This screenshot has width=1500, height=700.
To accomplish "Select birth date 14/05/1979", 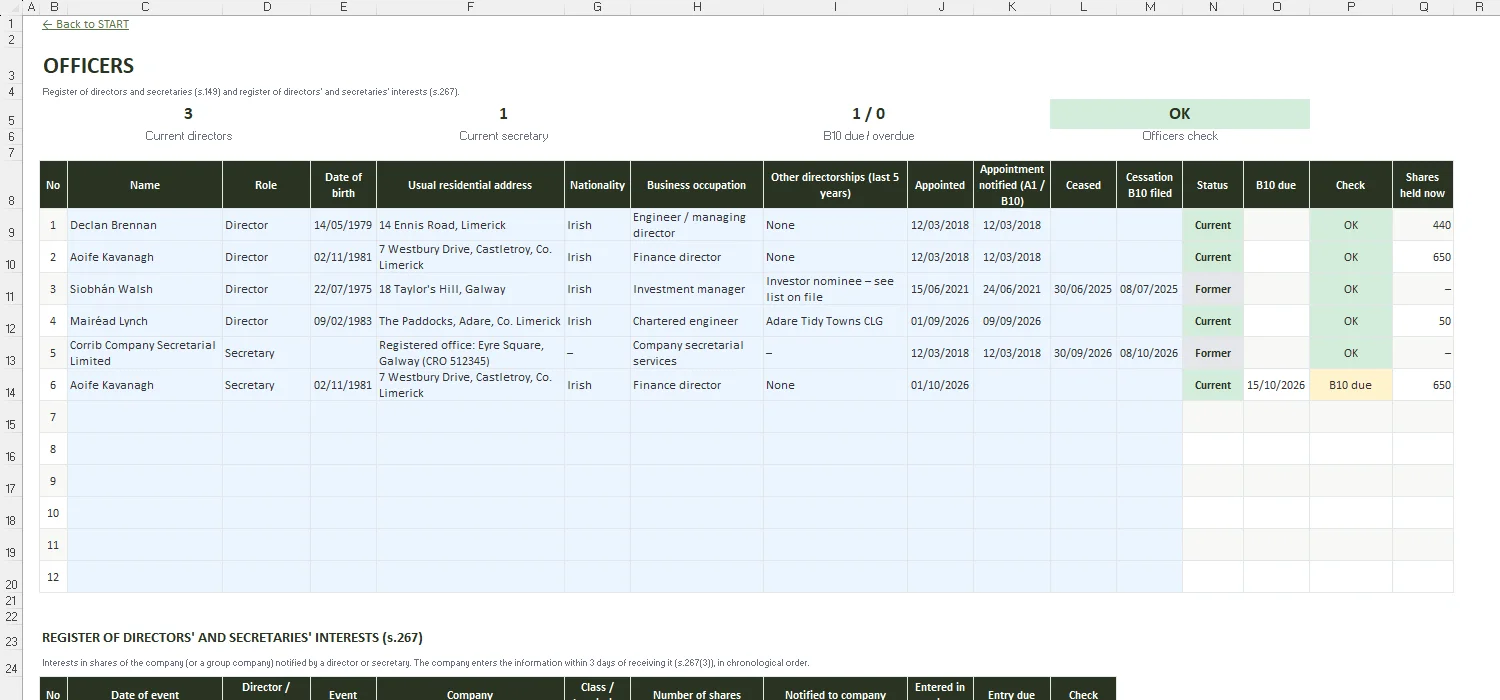I will tap(343, 225).
